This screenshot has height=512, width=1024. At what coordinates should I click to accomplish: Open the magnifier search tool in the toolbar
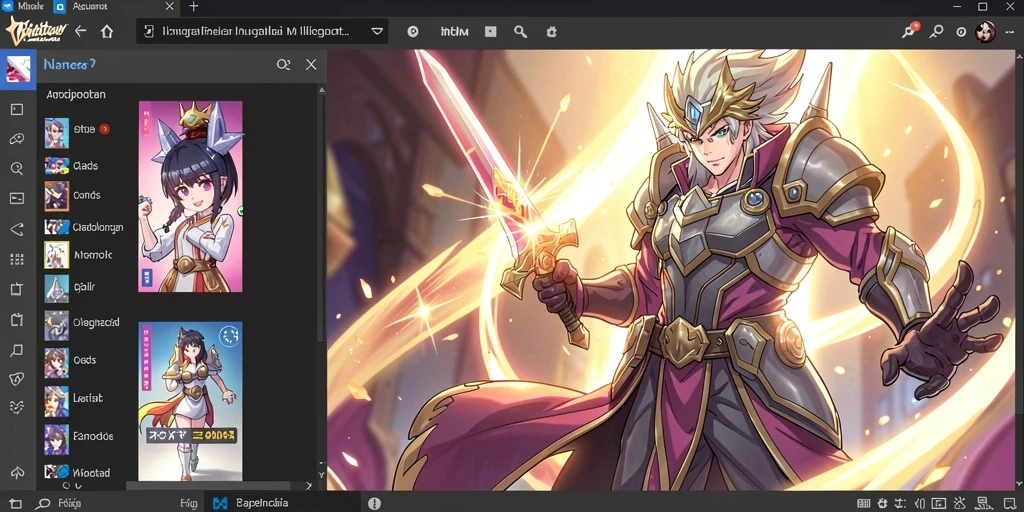tap(520, 31)
